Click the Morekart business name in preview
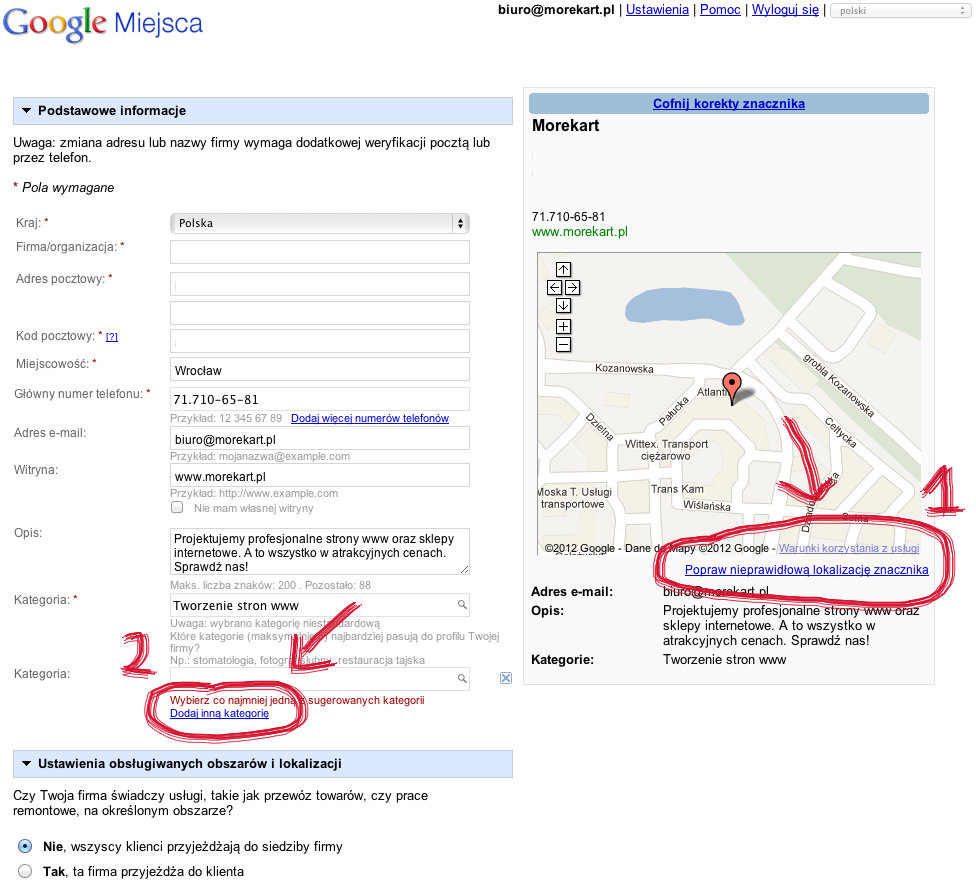Image resolution: width=976 pixels, height=894 pixels. [565, 126]
